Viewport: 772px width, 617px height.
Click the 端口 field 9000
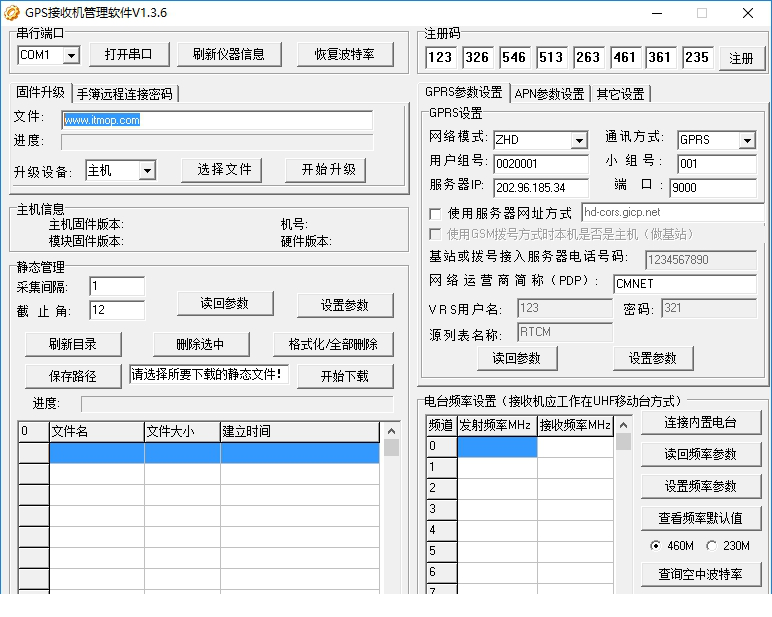[x=713, y=188]
